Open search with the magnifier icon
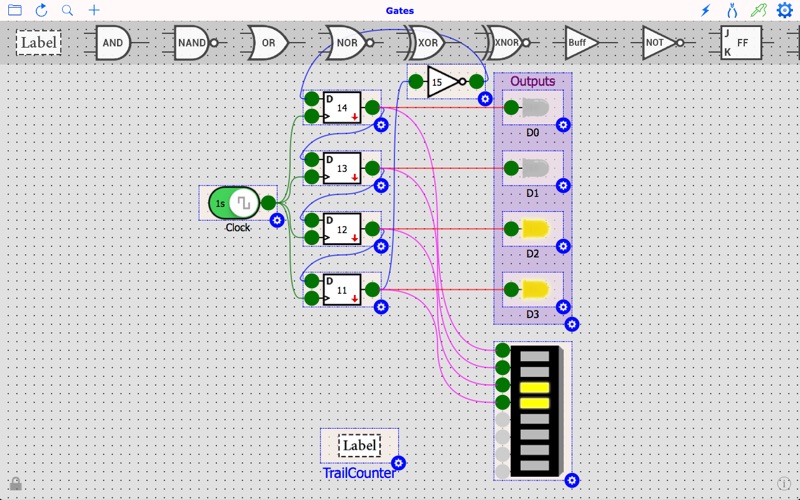The width and height of the screenshot is (800, 500). tap(67, 10)
